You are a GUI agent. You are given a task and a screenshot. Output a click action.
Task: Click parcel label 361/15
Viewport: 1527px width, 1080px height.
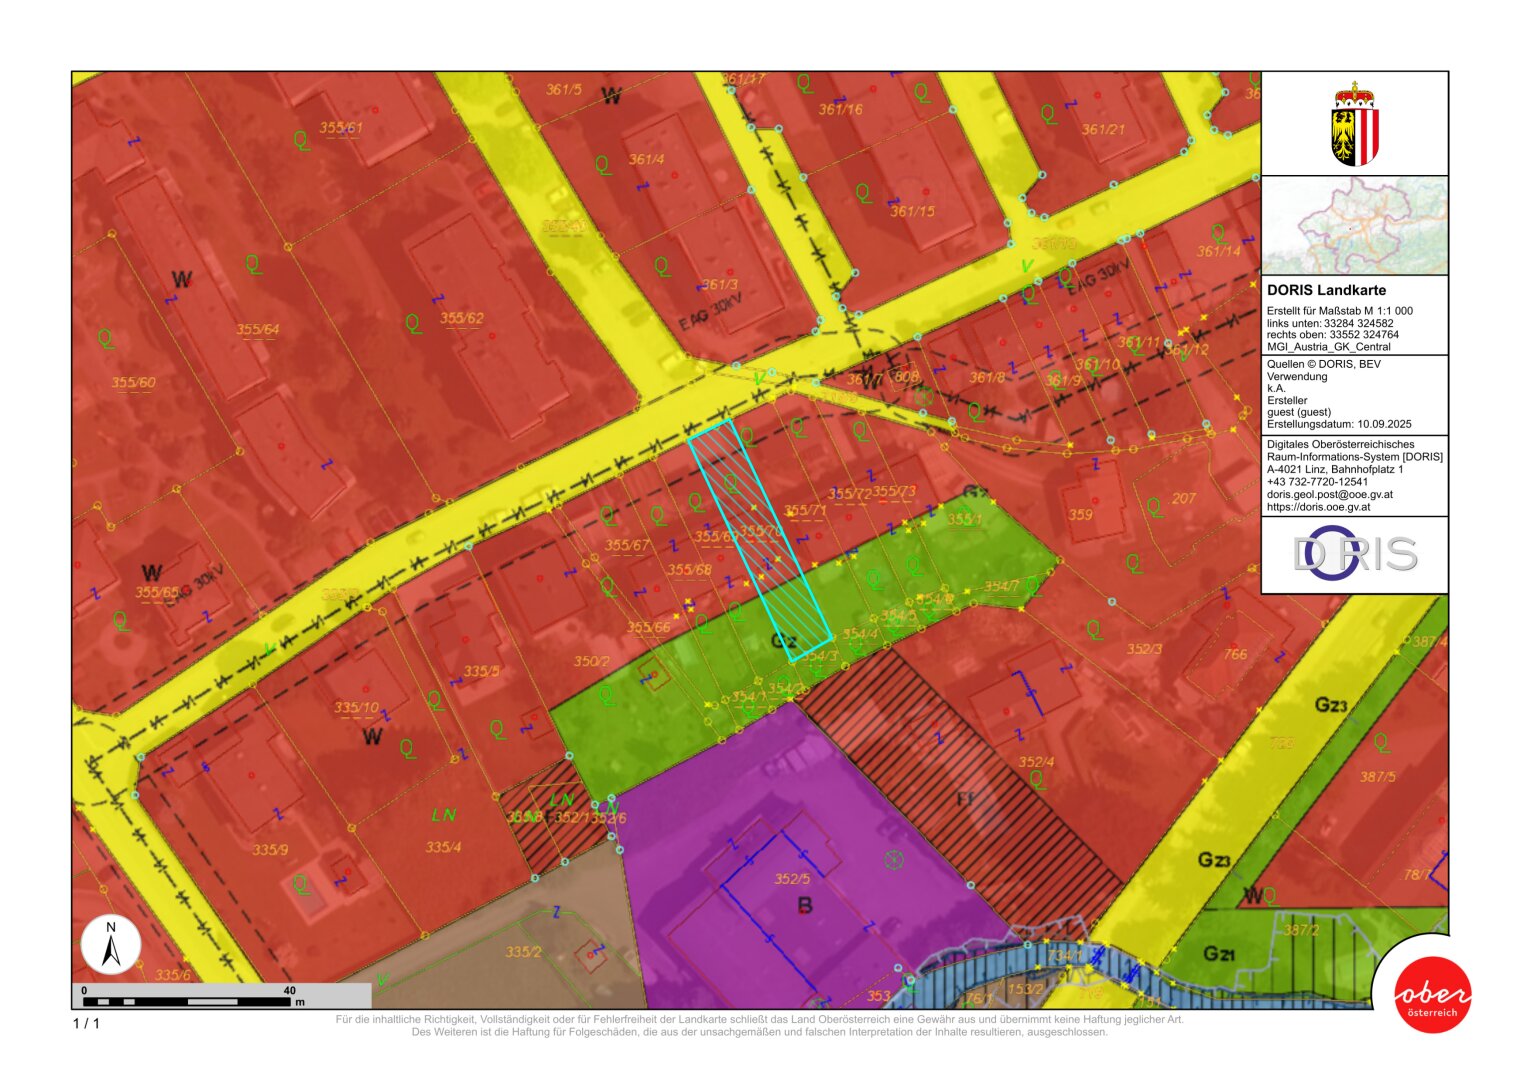pyautogui.click(x=912, y=211)
